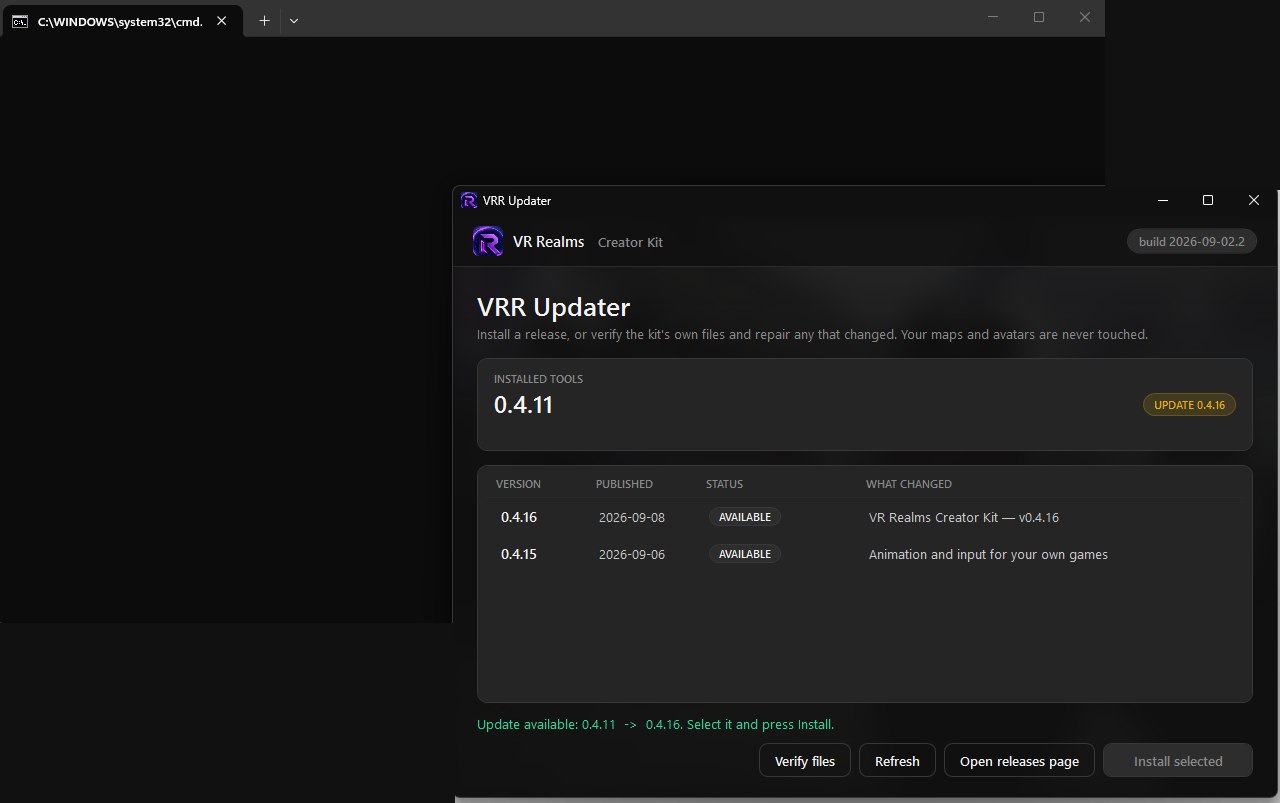Minimize the VRR Updater window
The height and width of the screenshot is (803, 1280).
pos(1163,200)
